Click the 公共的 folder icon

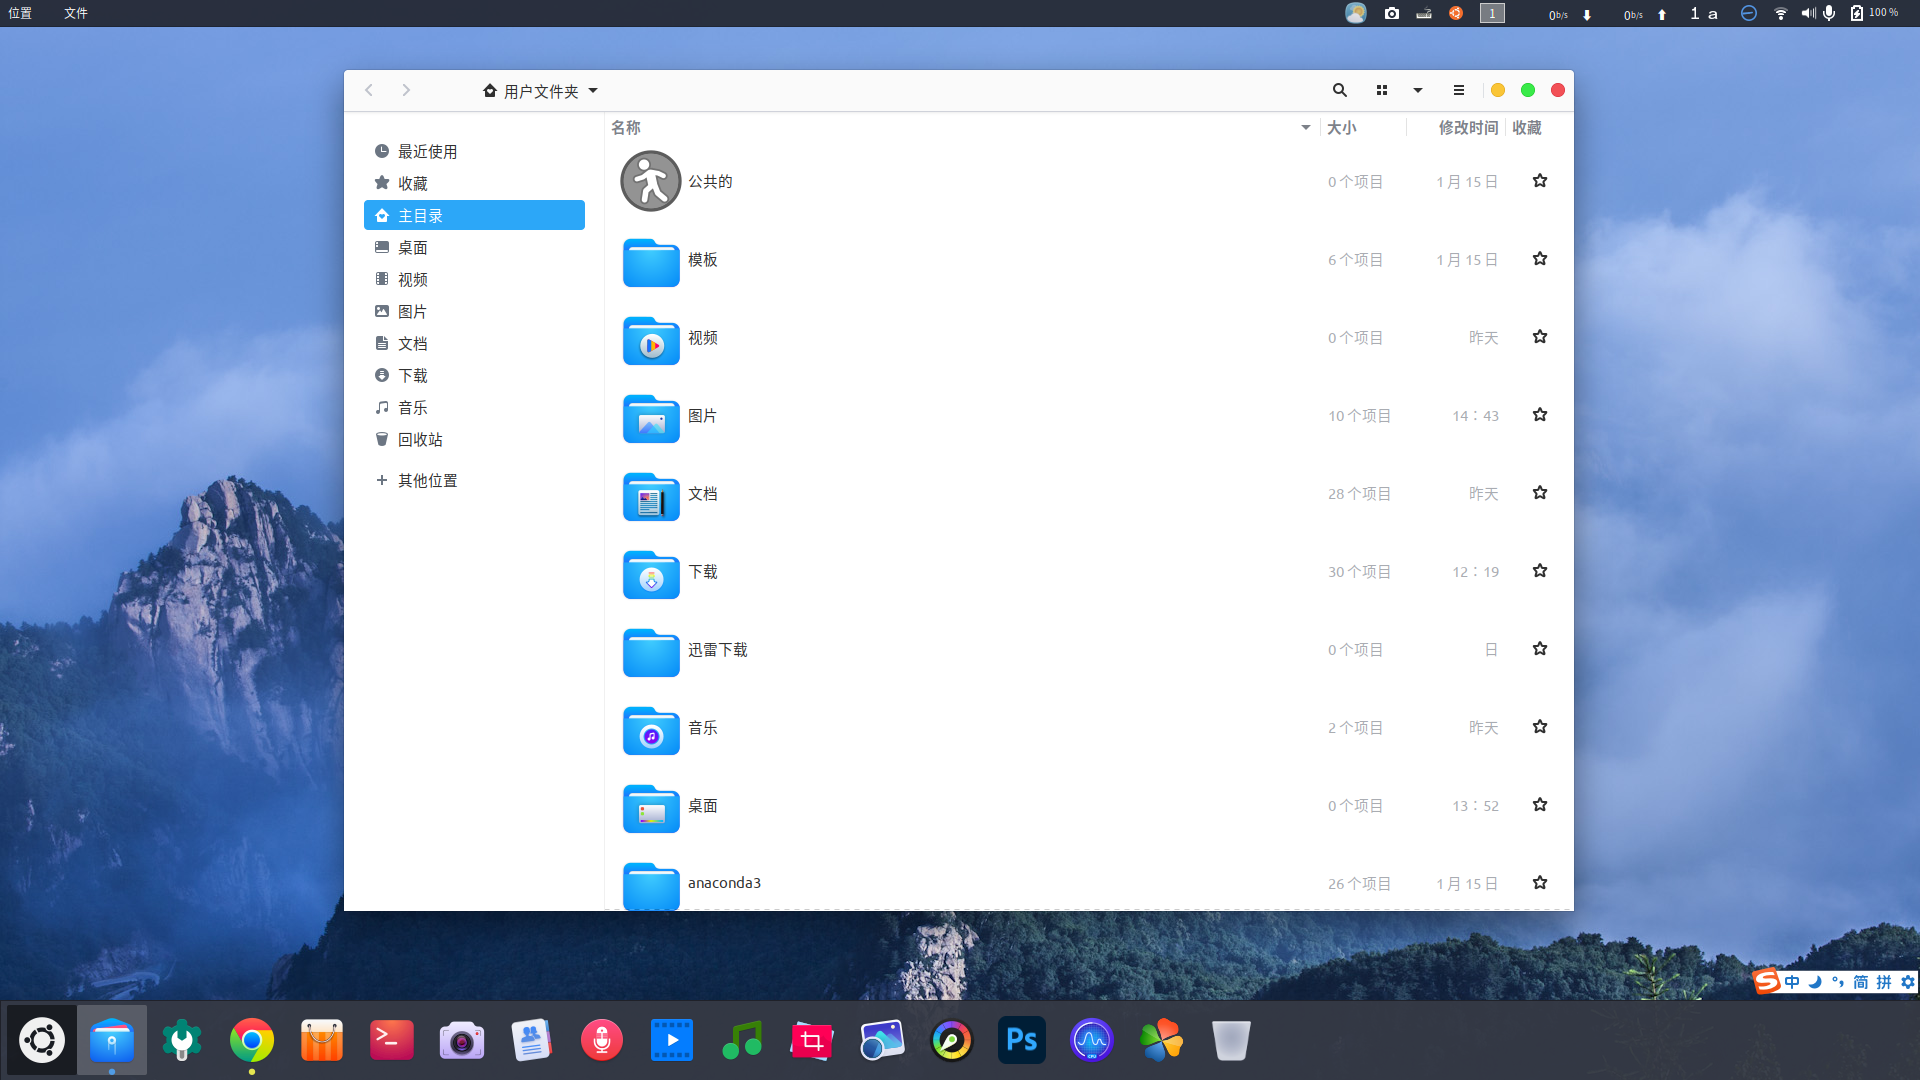coord(650,181)
